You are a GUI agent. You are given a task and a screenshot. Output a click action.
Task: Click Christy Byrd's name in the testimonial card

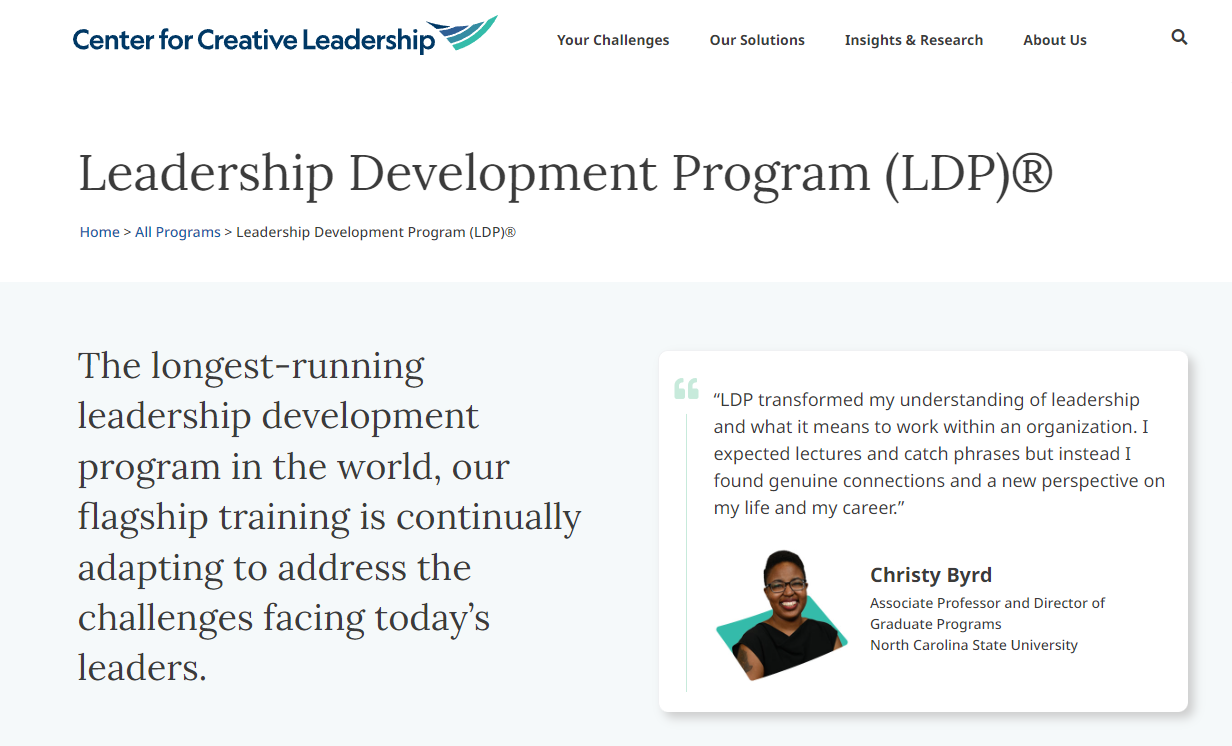931,575
